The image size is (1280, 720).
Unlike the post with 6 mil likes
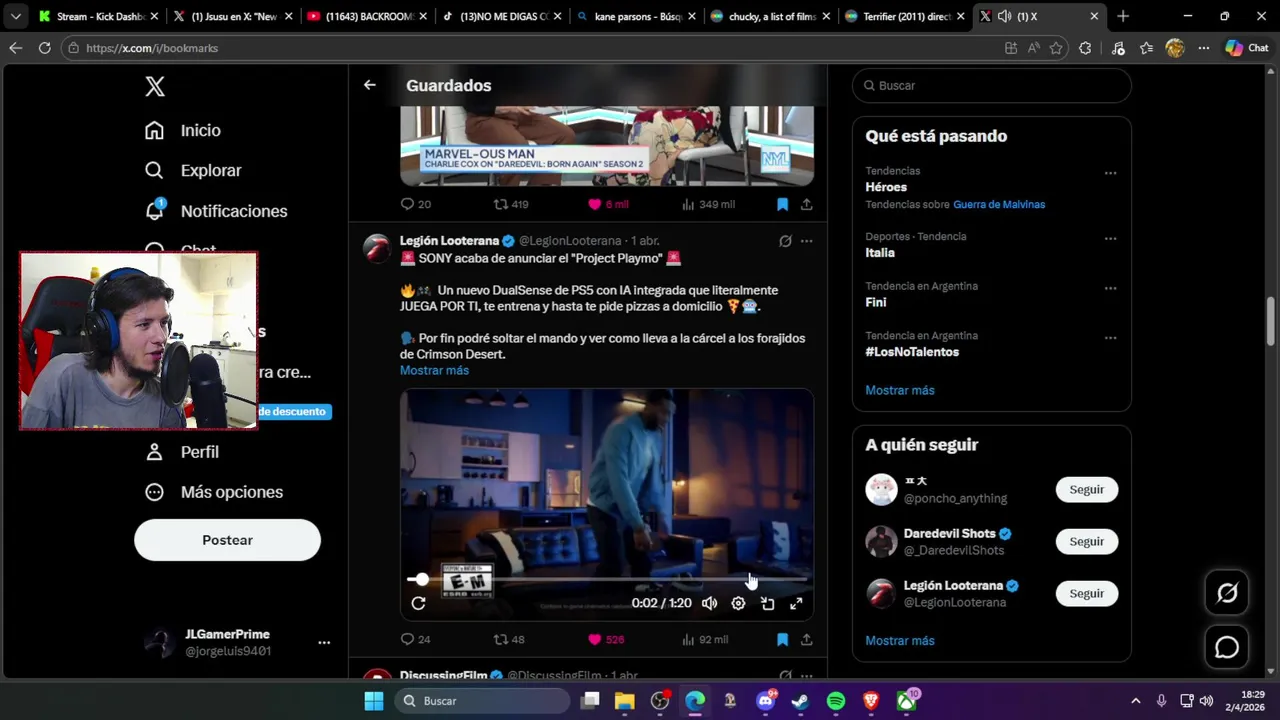pos(608,204)
